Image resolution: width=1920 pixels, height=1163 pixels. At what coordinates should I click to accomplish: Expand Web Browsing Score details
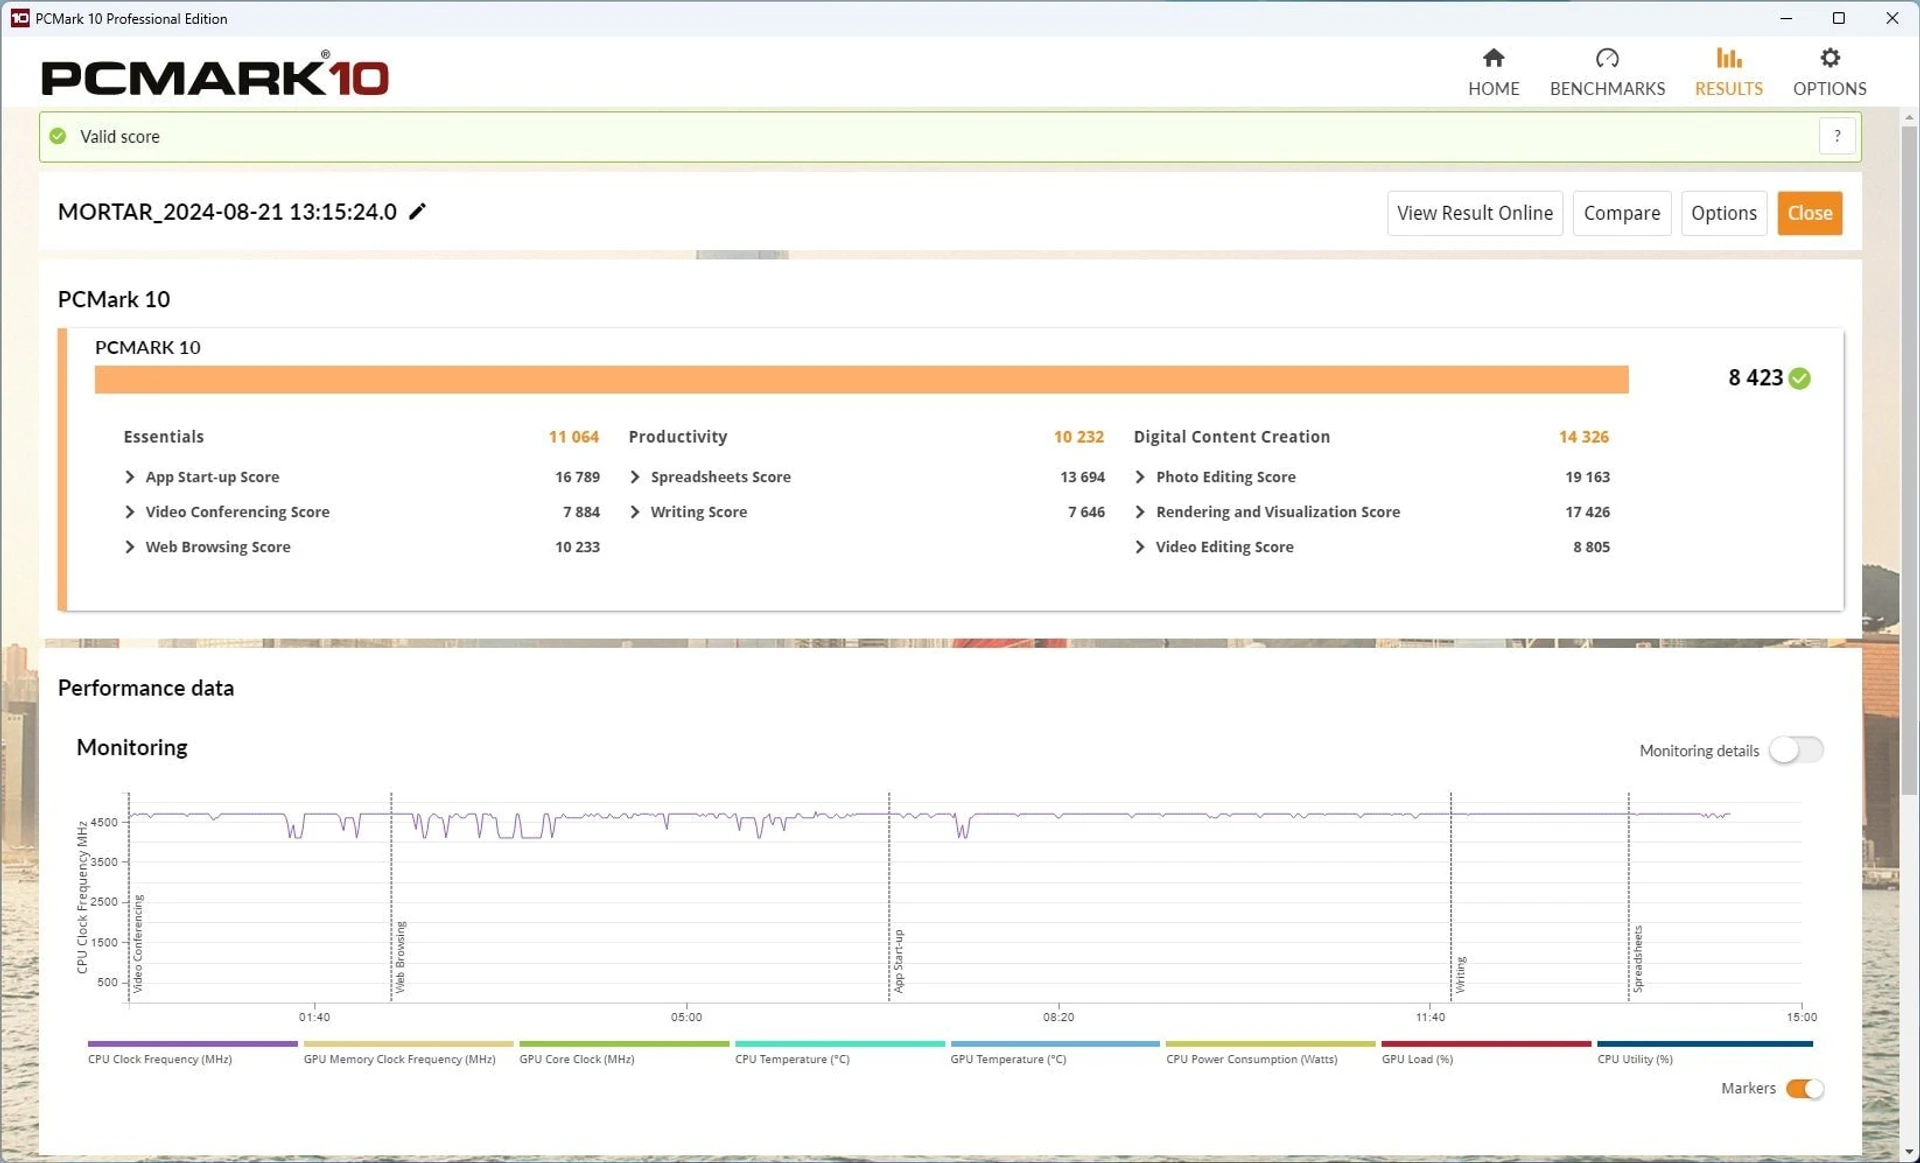coord(129,547)
